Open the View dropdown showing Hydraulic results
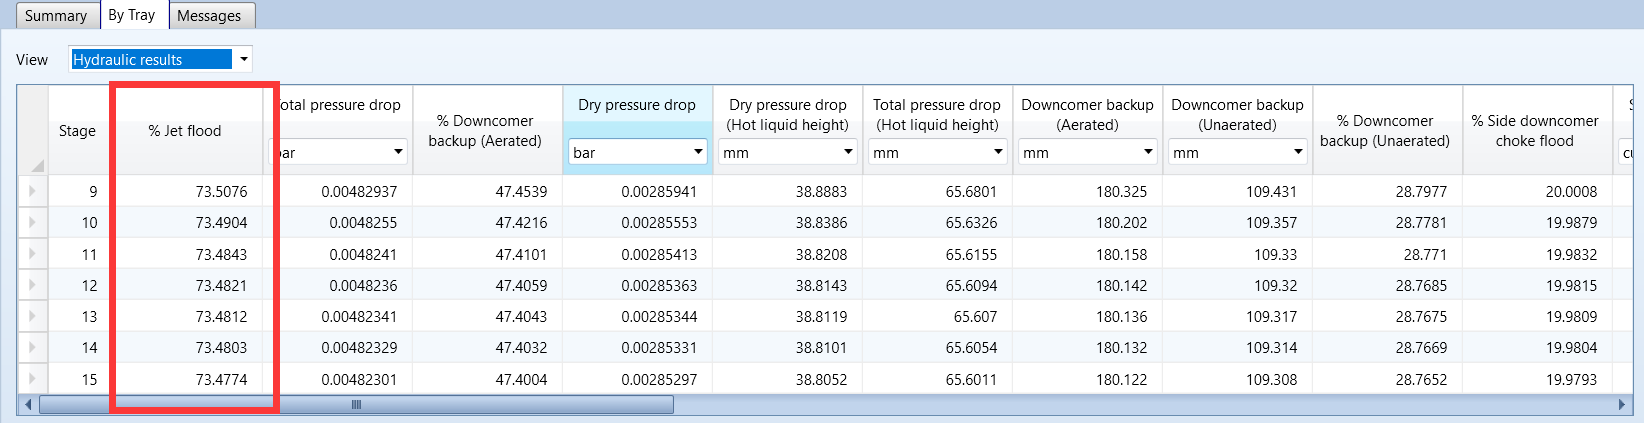Image resolution: width=1644 pixels, height=423 pixels. coord(243,60)
